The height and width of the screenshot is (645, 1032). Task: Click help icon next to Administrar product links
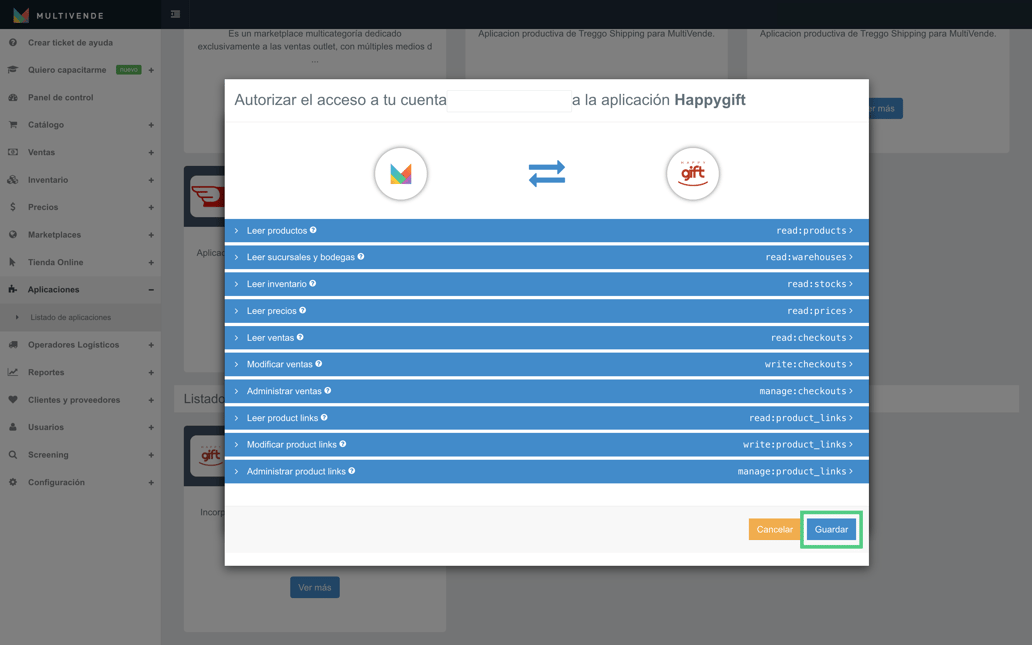[x=351, y=471]
